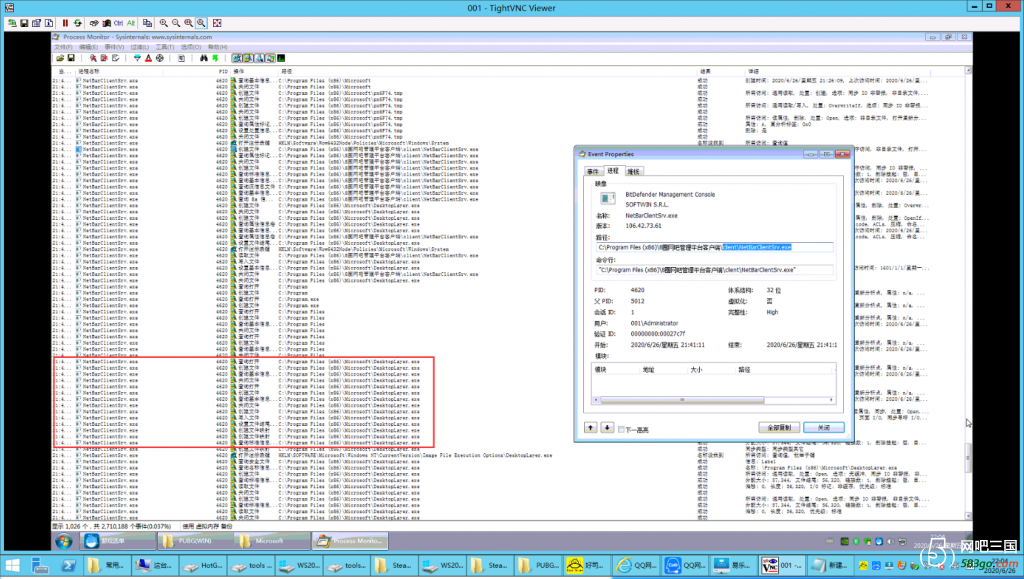Click inside the 路径 path field
This screenshot has width=1024, height=579.
pyautogui.click(x=714, y=247)
